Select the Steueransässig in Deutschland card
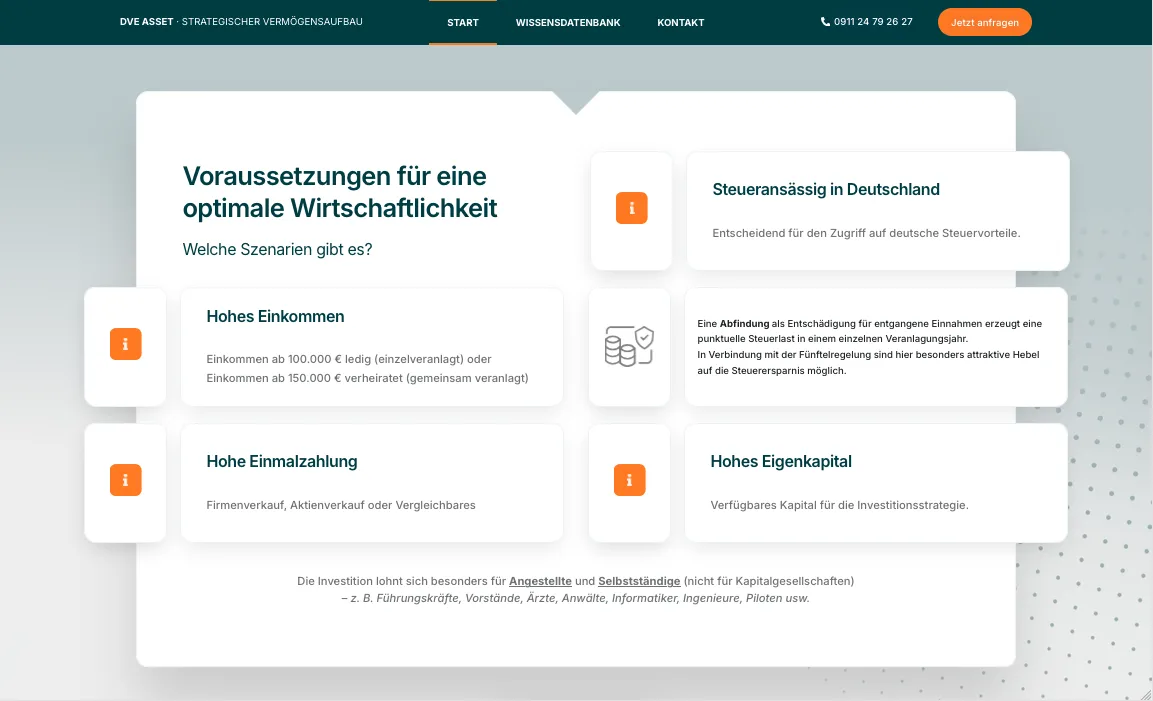Screen dimensions: 1153x701 click(x=878, y=211)
